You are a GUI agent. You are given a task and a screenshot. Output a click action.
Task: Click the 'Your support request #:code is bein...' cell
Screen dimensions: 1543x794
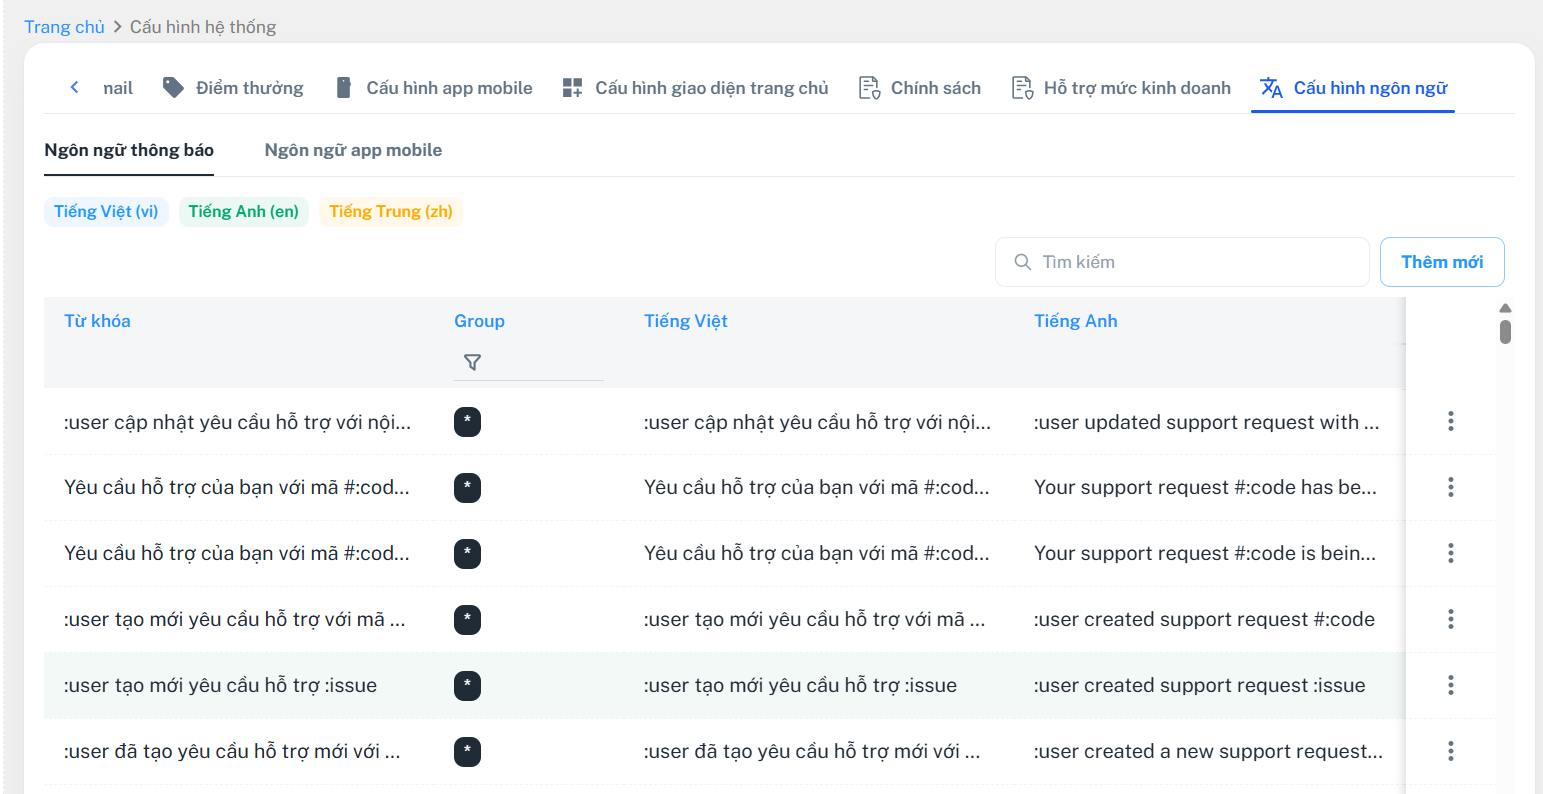coord(1205,554)
